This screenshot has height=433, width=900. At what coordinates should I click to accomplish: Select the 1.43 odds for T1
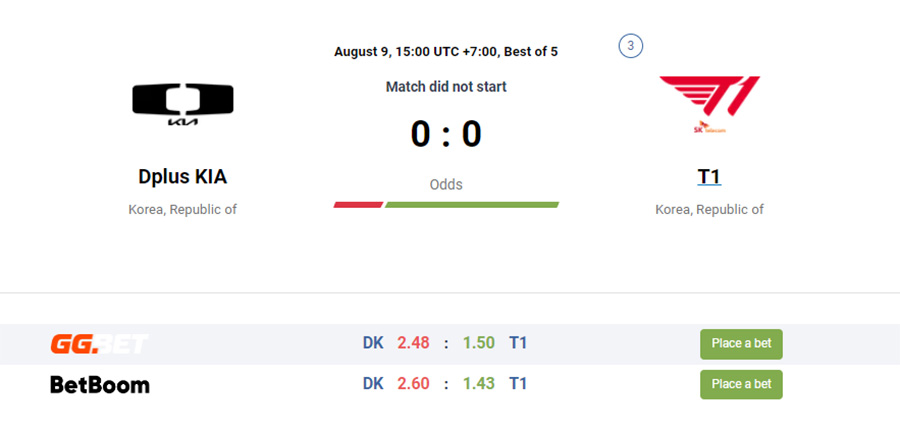coord(479,384)
